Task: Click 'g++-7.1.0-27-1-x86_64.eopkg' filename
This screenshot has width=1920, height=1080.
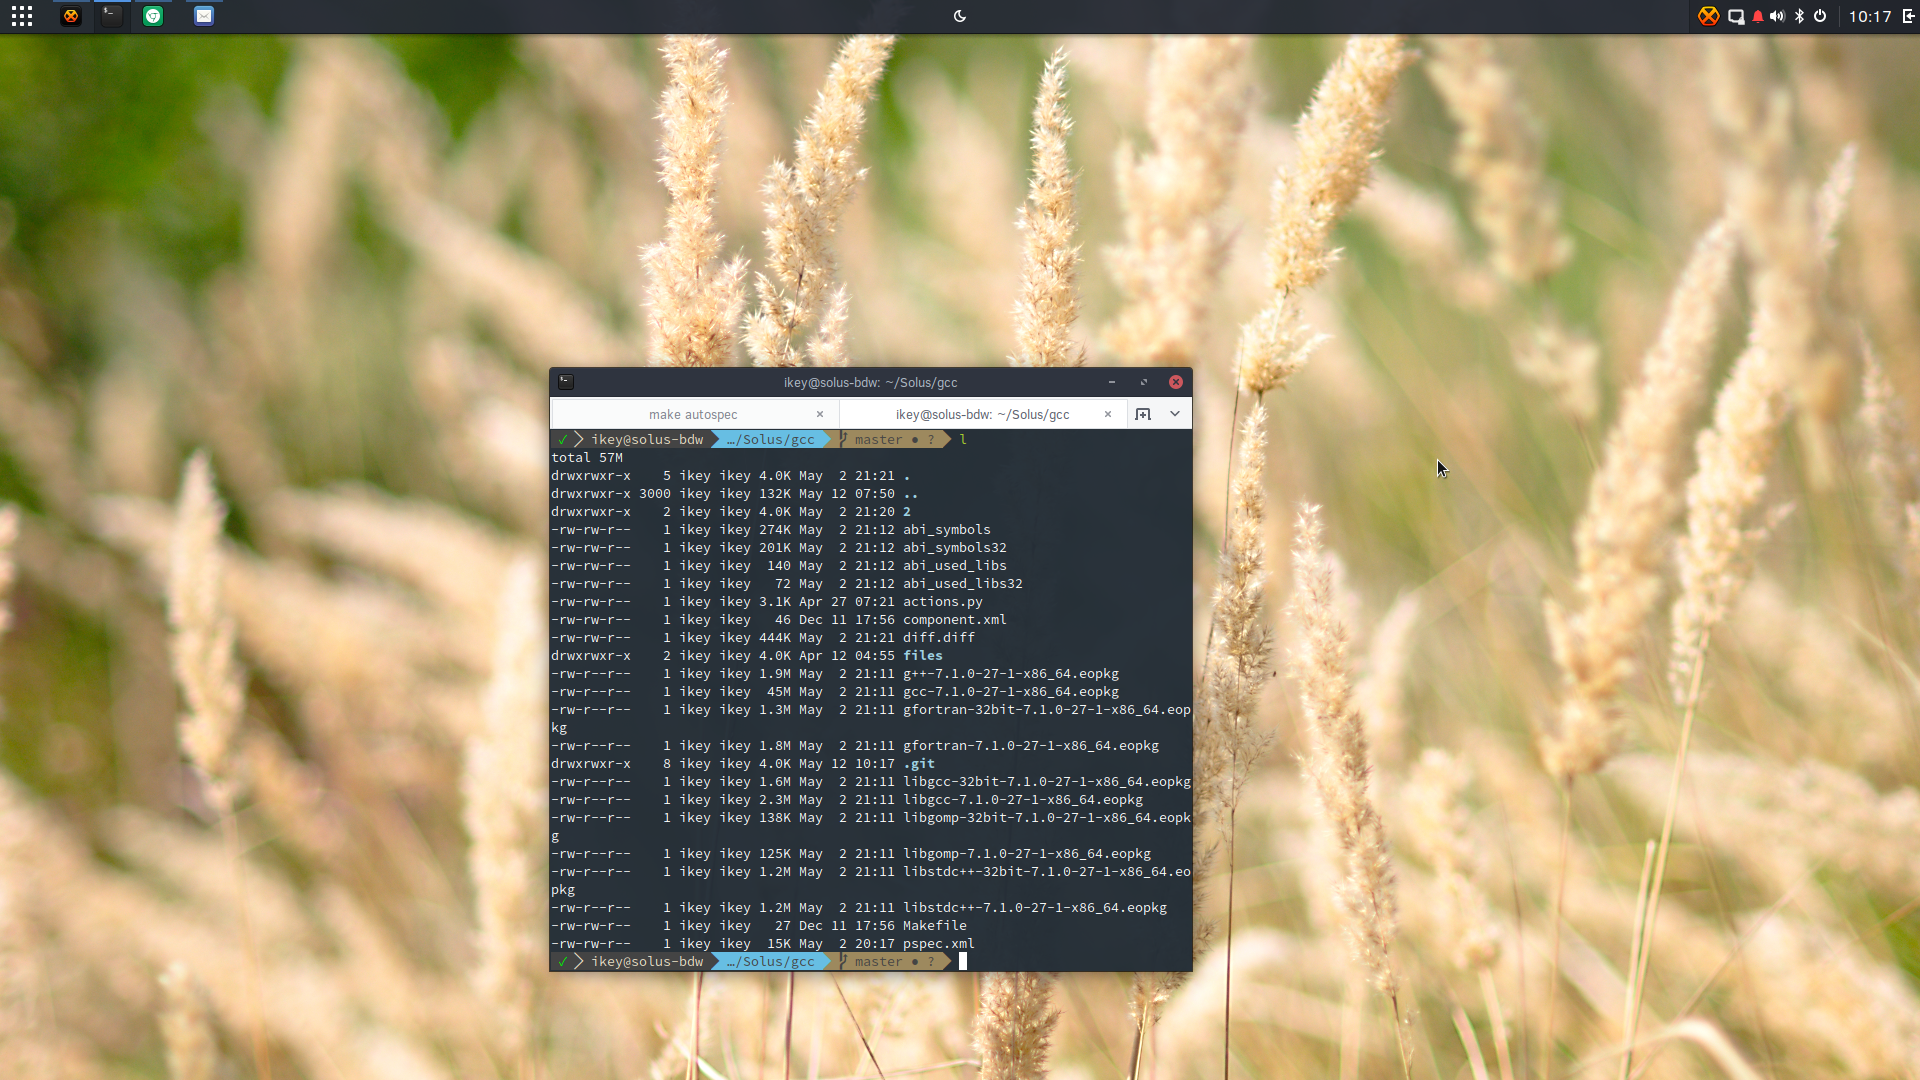Action: click(x=1011, y=674)
